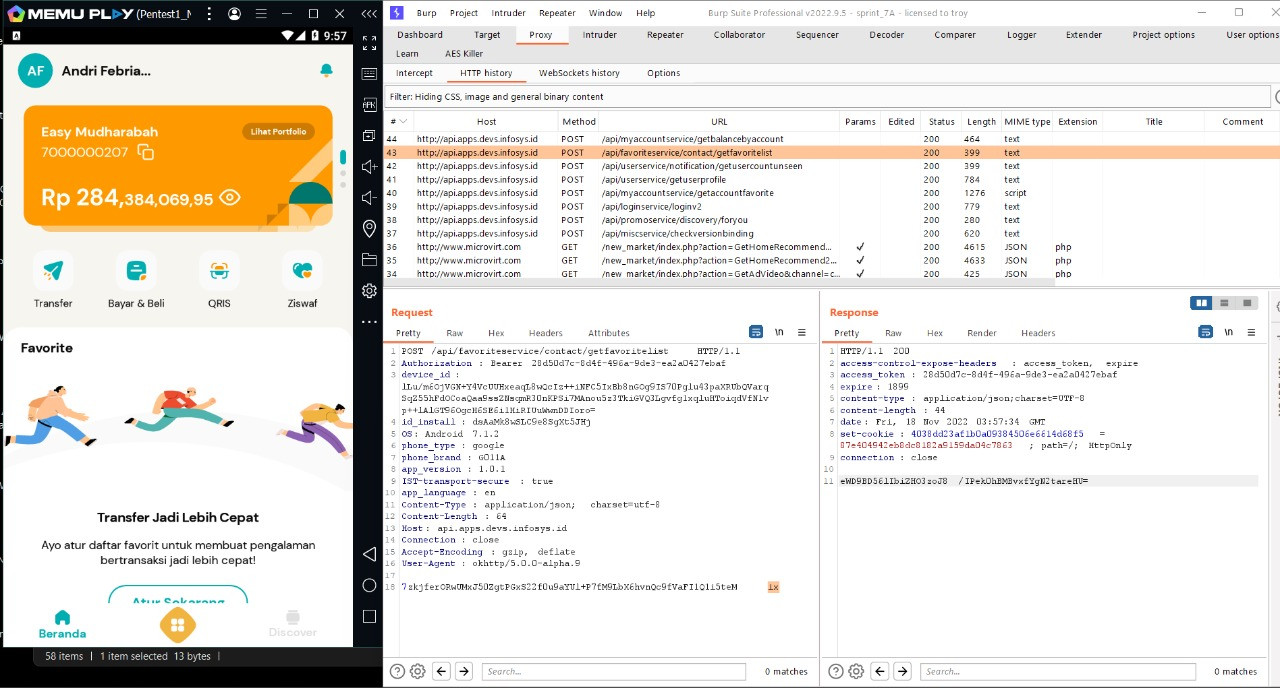Open the center orange menu button
Image resolution: width=1280 pixels, height=688 pixels.
178,625
